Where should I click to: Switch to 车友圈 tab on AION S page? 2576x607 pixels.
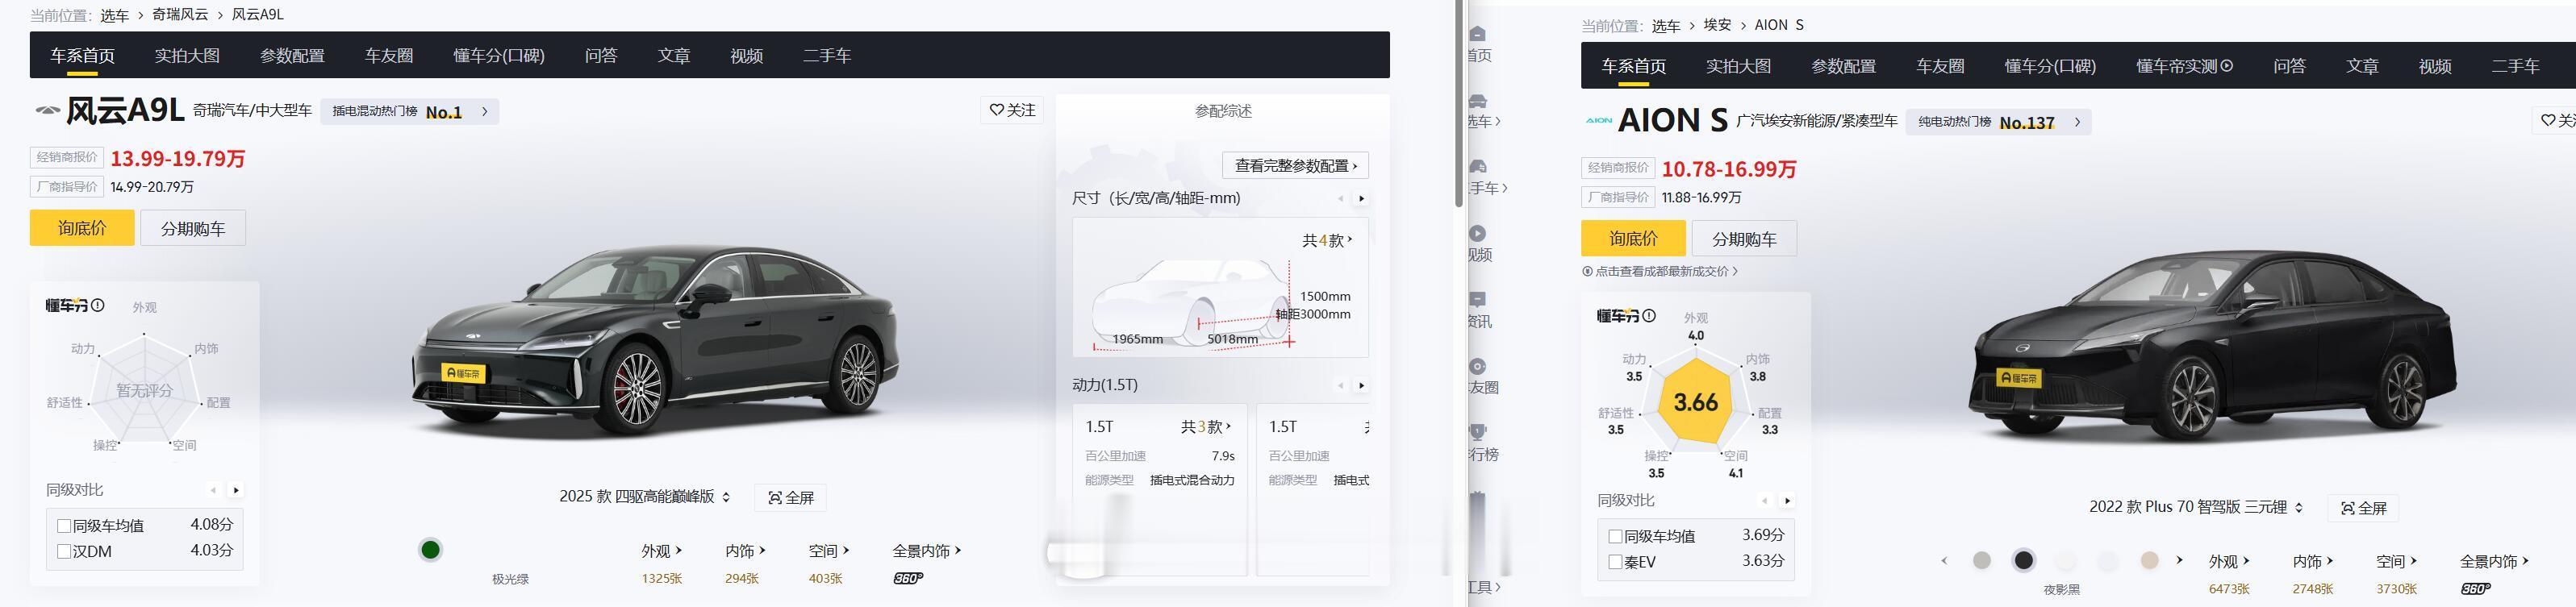tap(1940, 66)
